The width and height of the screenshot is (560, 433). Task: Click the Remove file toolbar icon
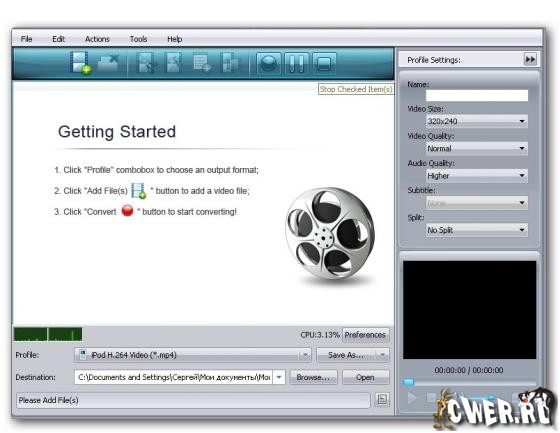click(x=108, y=63)
